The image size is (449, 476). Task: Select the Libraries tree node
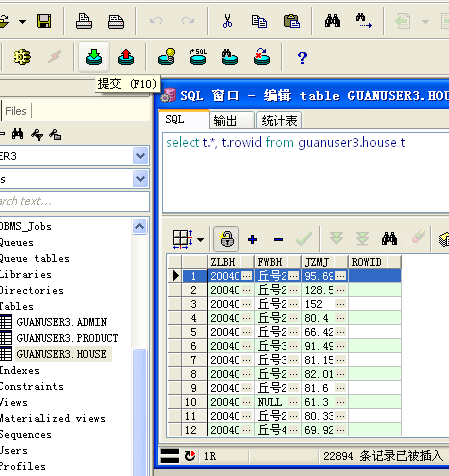click(26, 274)
